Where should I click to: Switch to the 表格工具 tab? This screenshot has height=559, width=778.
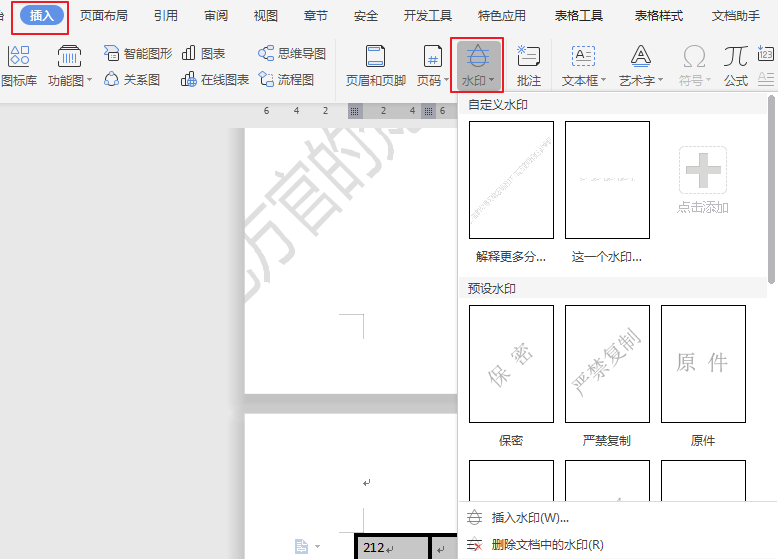pyautogui.click(x=579, y=16)
